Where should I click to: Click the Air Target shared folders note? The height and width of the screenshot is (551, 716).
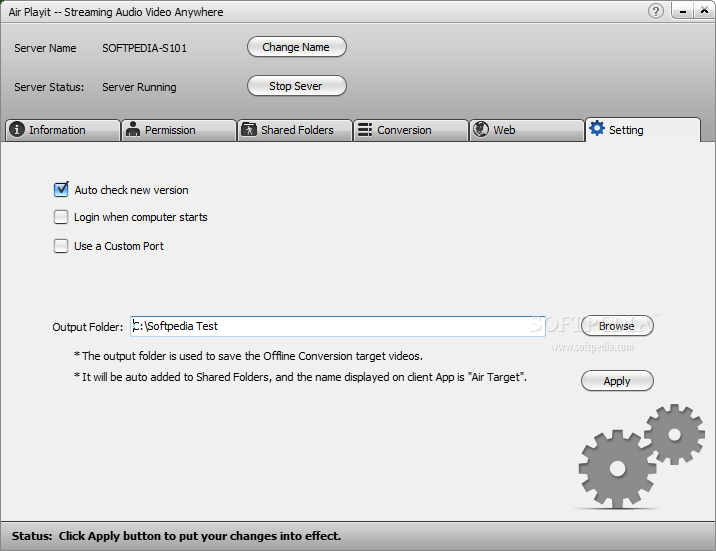point(300,377)
